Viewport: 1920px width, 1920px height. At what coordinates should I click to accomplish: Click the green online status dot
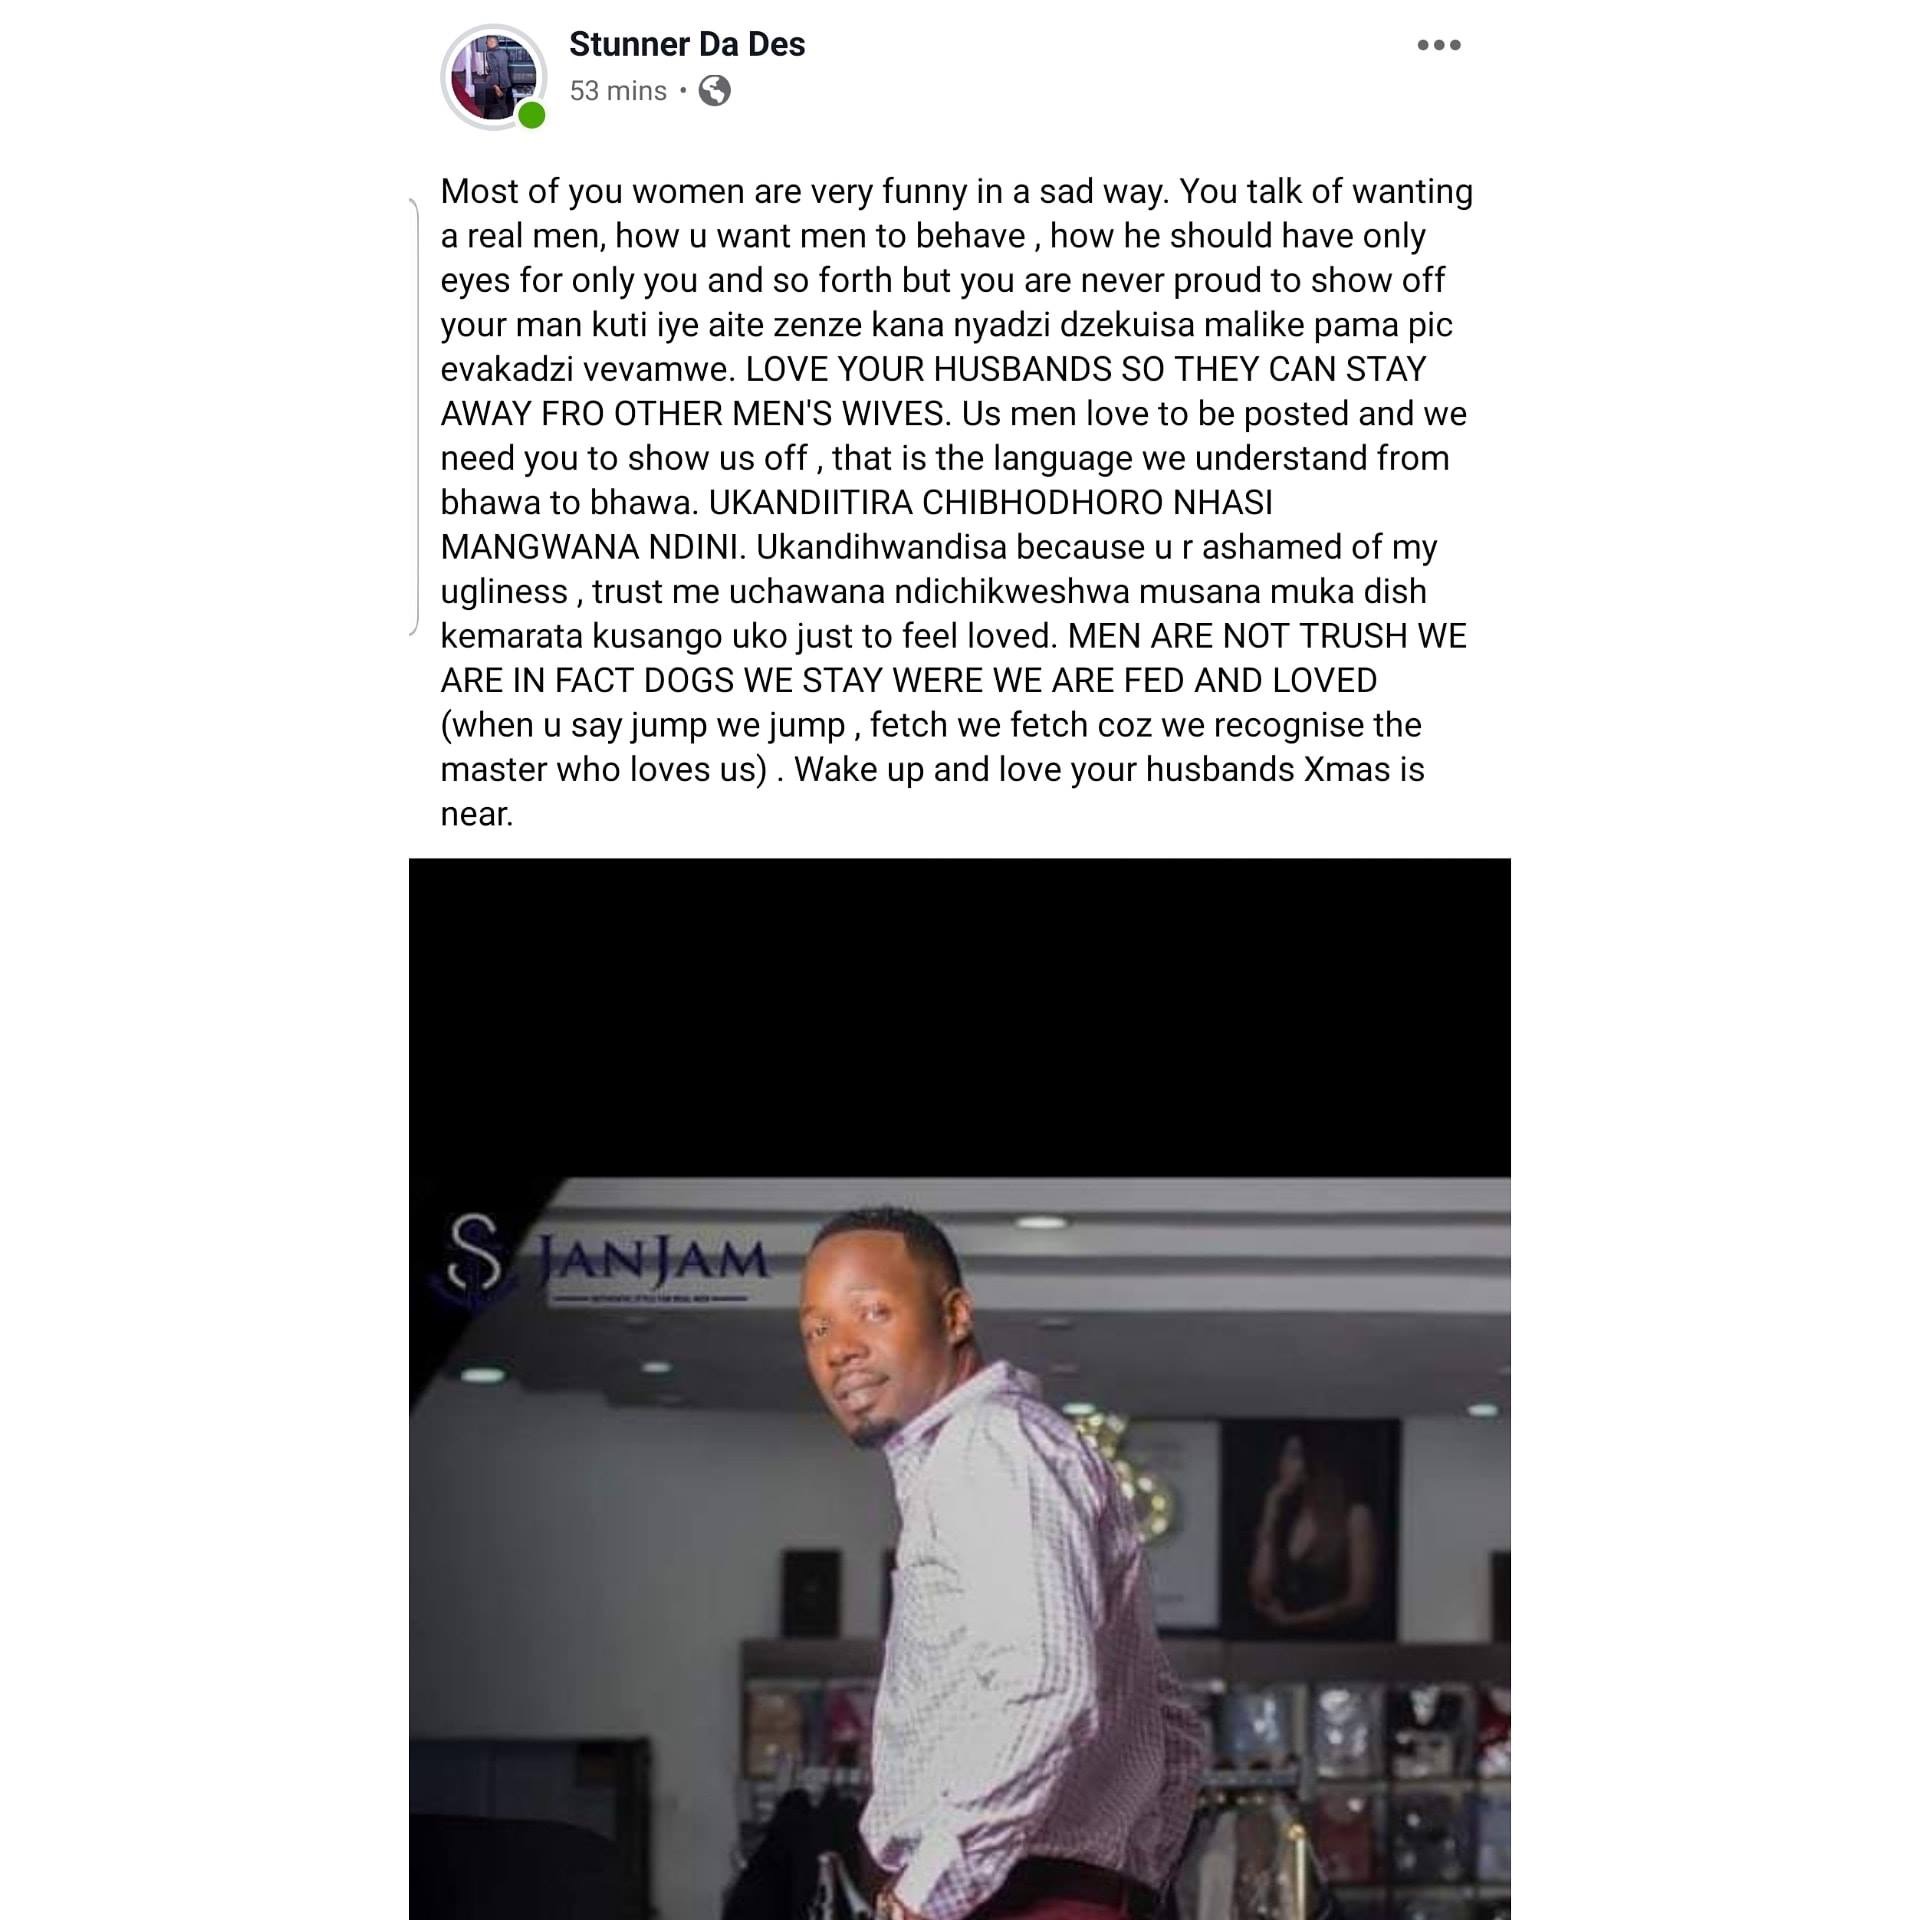(532, 116)
